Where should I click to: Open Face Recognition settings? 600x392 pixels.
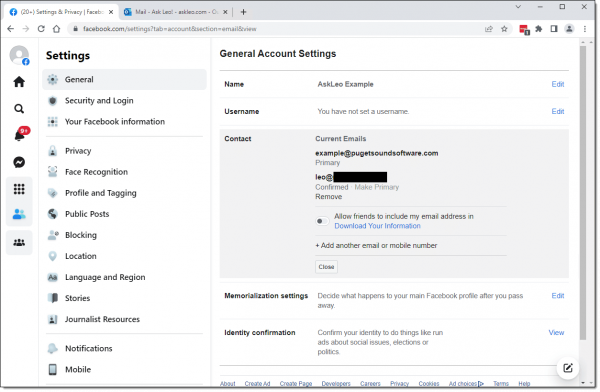pyautogui.click(x=124, y=172)
